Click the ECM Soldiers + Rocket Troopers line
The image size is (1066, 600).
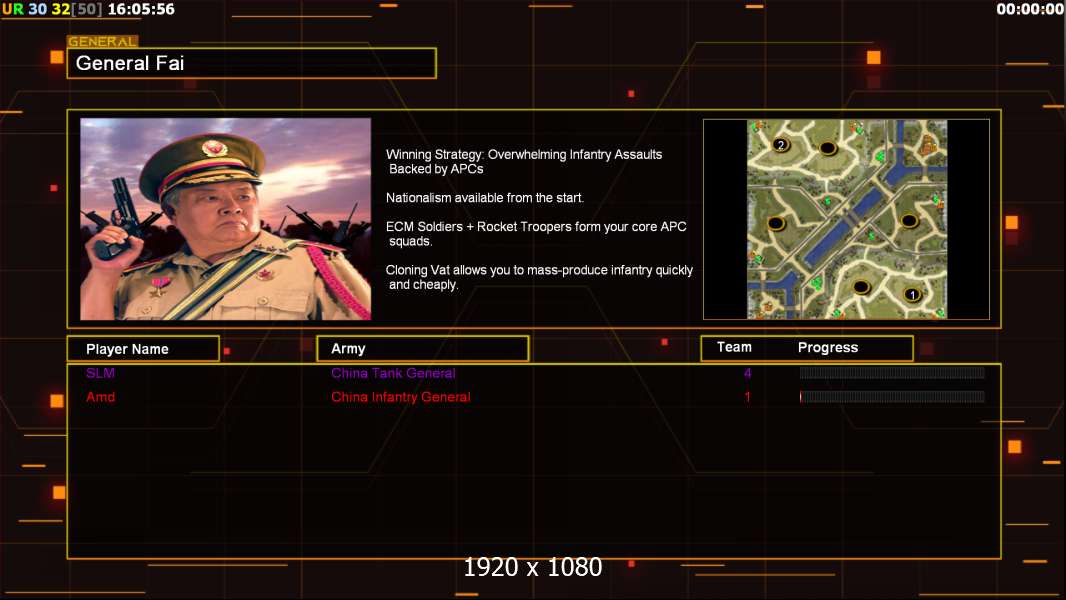[x=536, y=234]
